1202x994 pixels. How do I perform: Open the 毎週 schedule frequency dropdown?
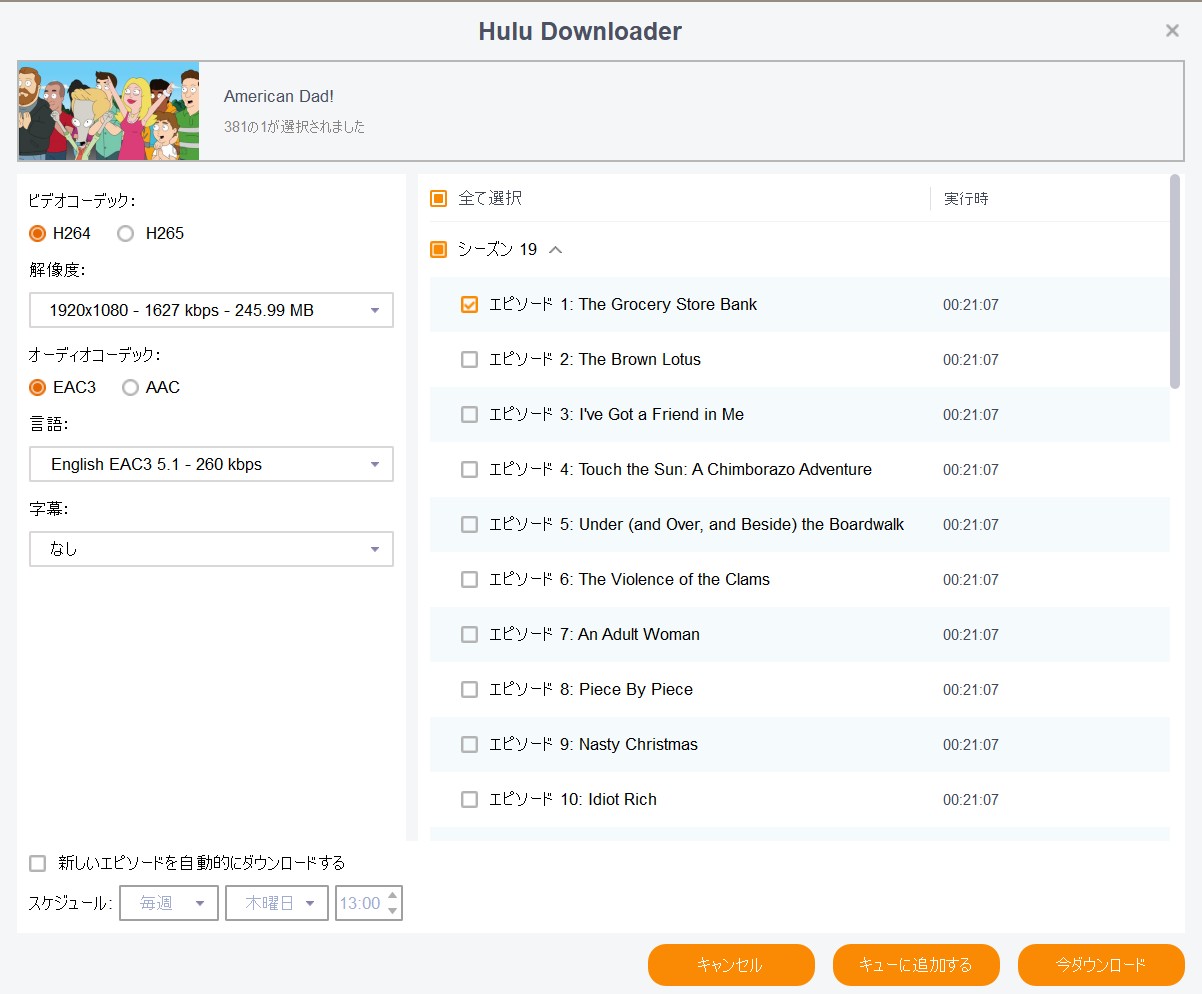click(169, 903)
